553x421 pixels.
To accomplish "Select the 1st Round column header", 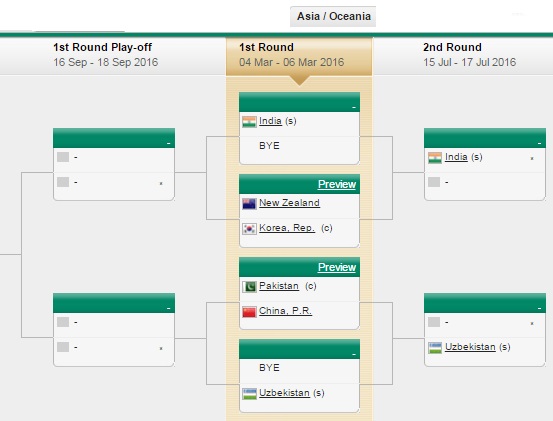I will point(299,55).
